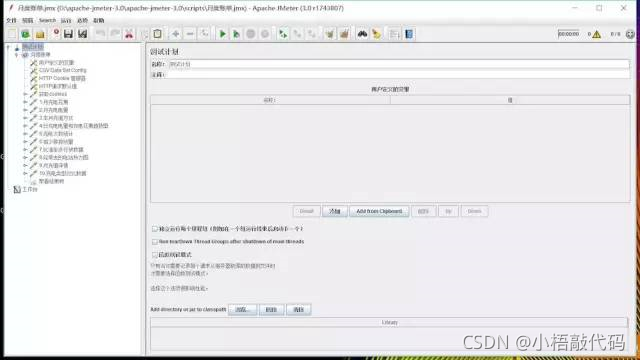Open the 运行 (Run) menu
Screen dimensions: 640x360
point(66,20)
